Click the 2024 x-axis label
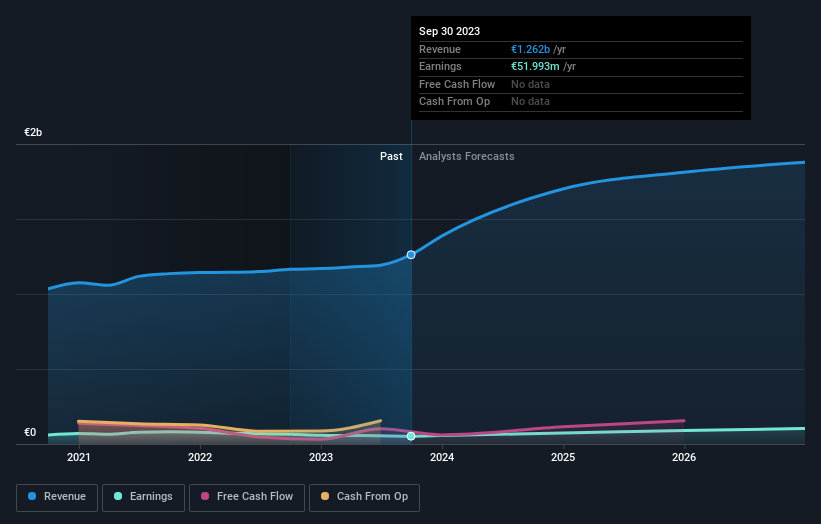This screenshot has width=821, height=524. pyautogui.click(x=442, y=458)
